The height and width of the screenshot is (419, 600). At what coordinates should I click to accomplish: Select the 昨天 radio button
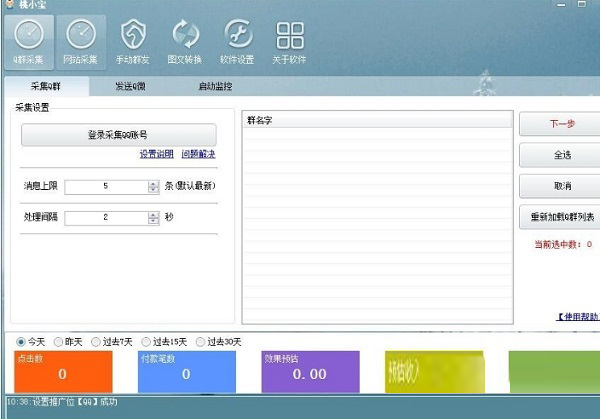coord(59,341)
